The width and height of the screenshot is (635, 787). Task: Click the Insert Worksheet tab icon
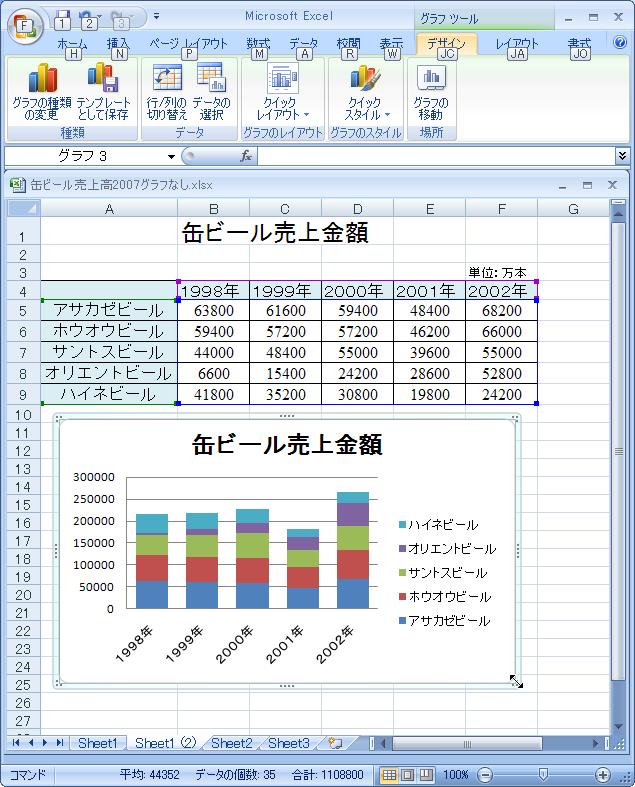coord(335,743)
